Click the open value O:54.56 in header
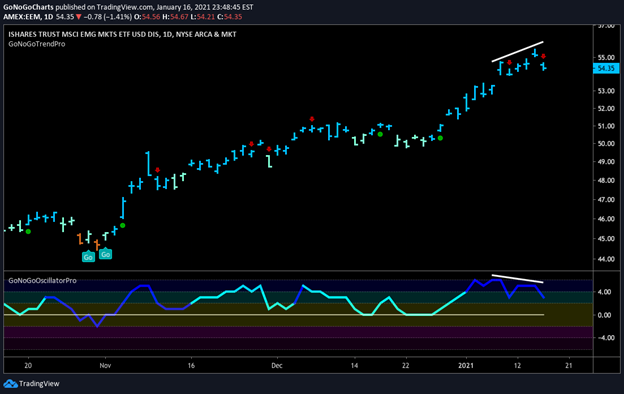624x394 pixels. click(148, 17)
